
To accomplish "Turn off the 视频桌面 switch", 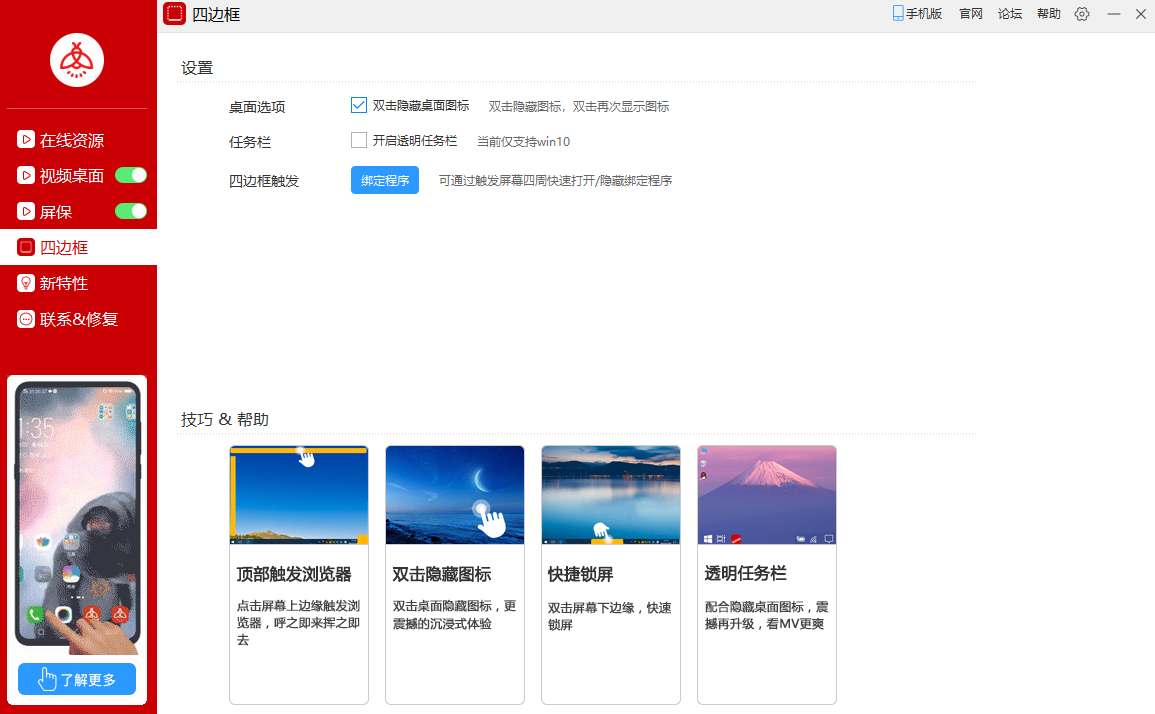I will [x=131, y=175].
